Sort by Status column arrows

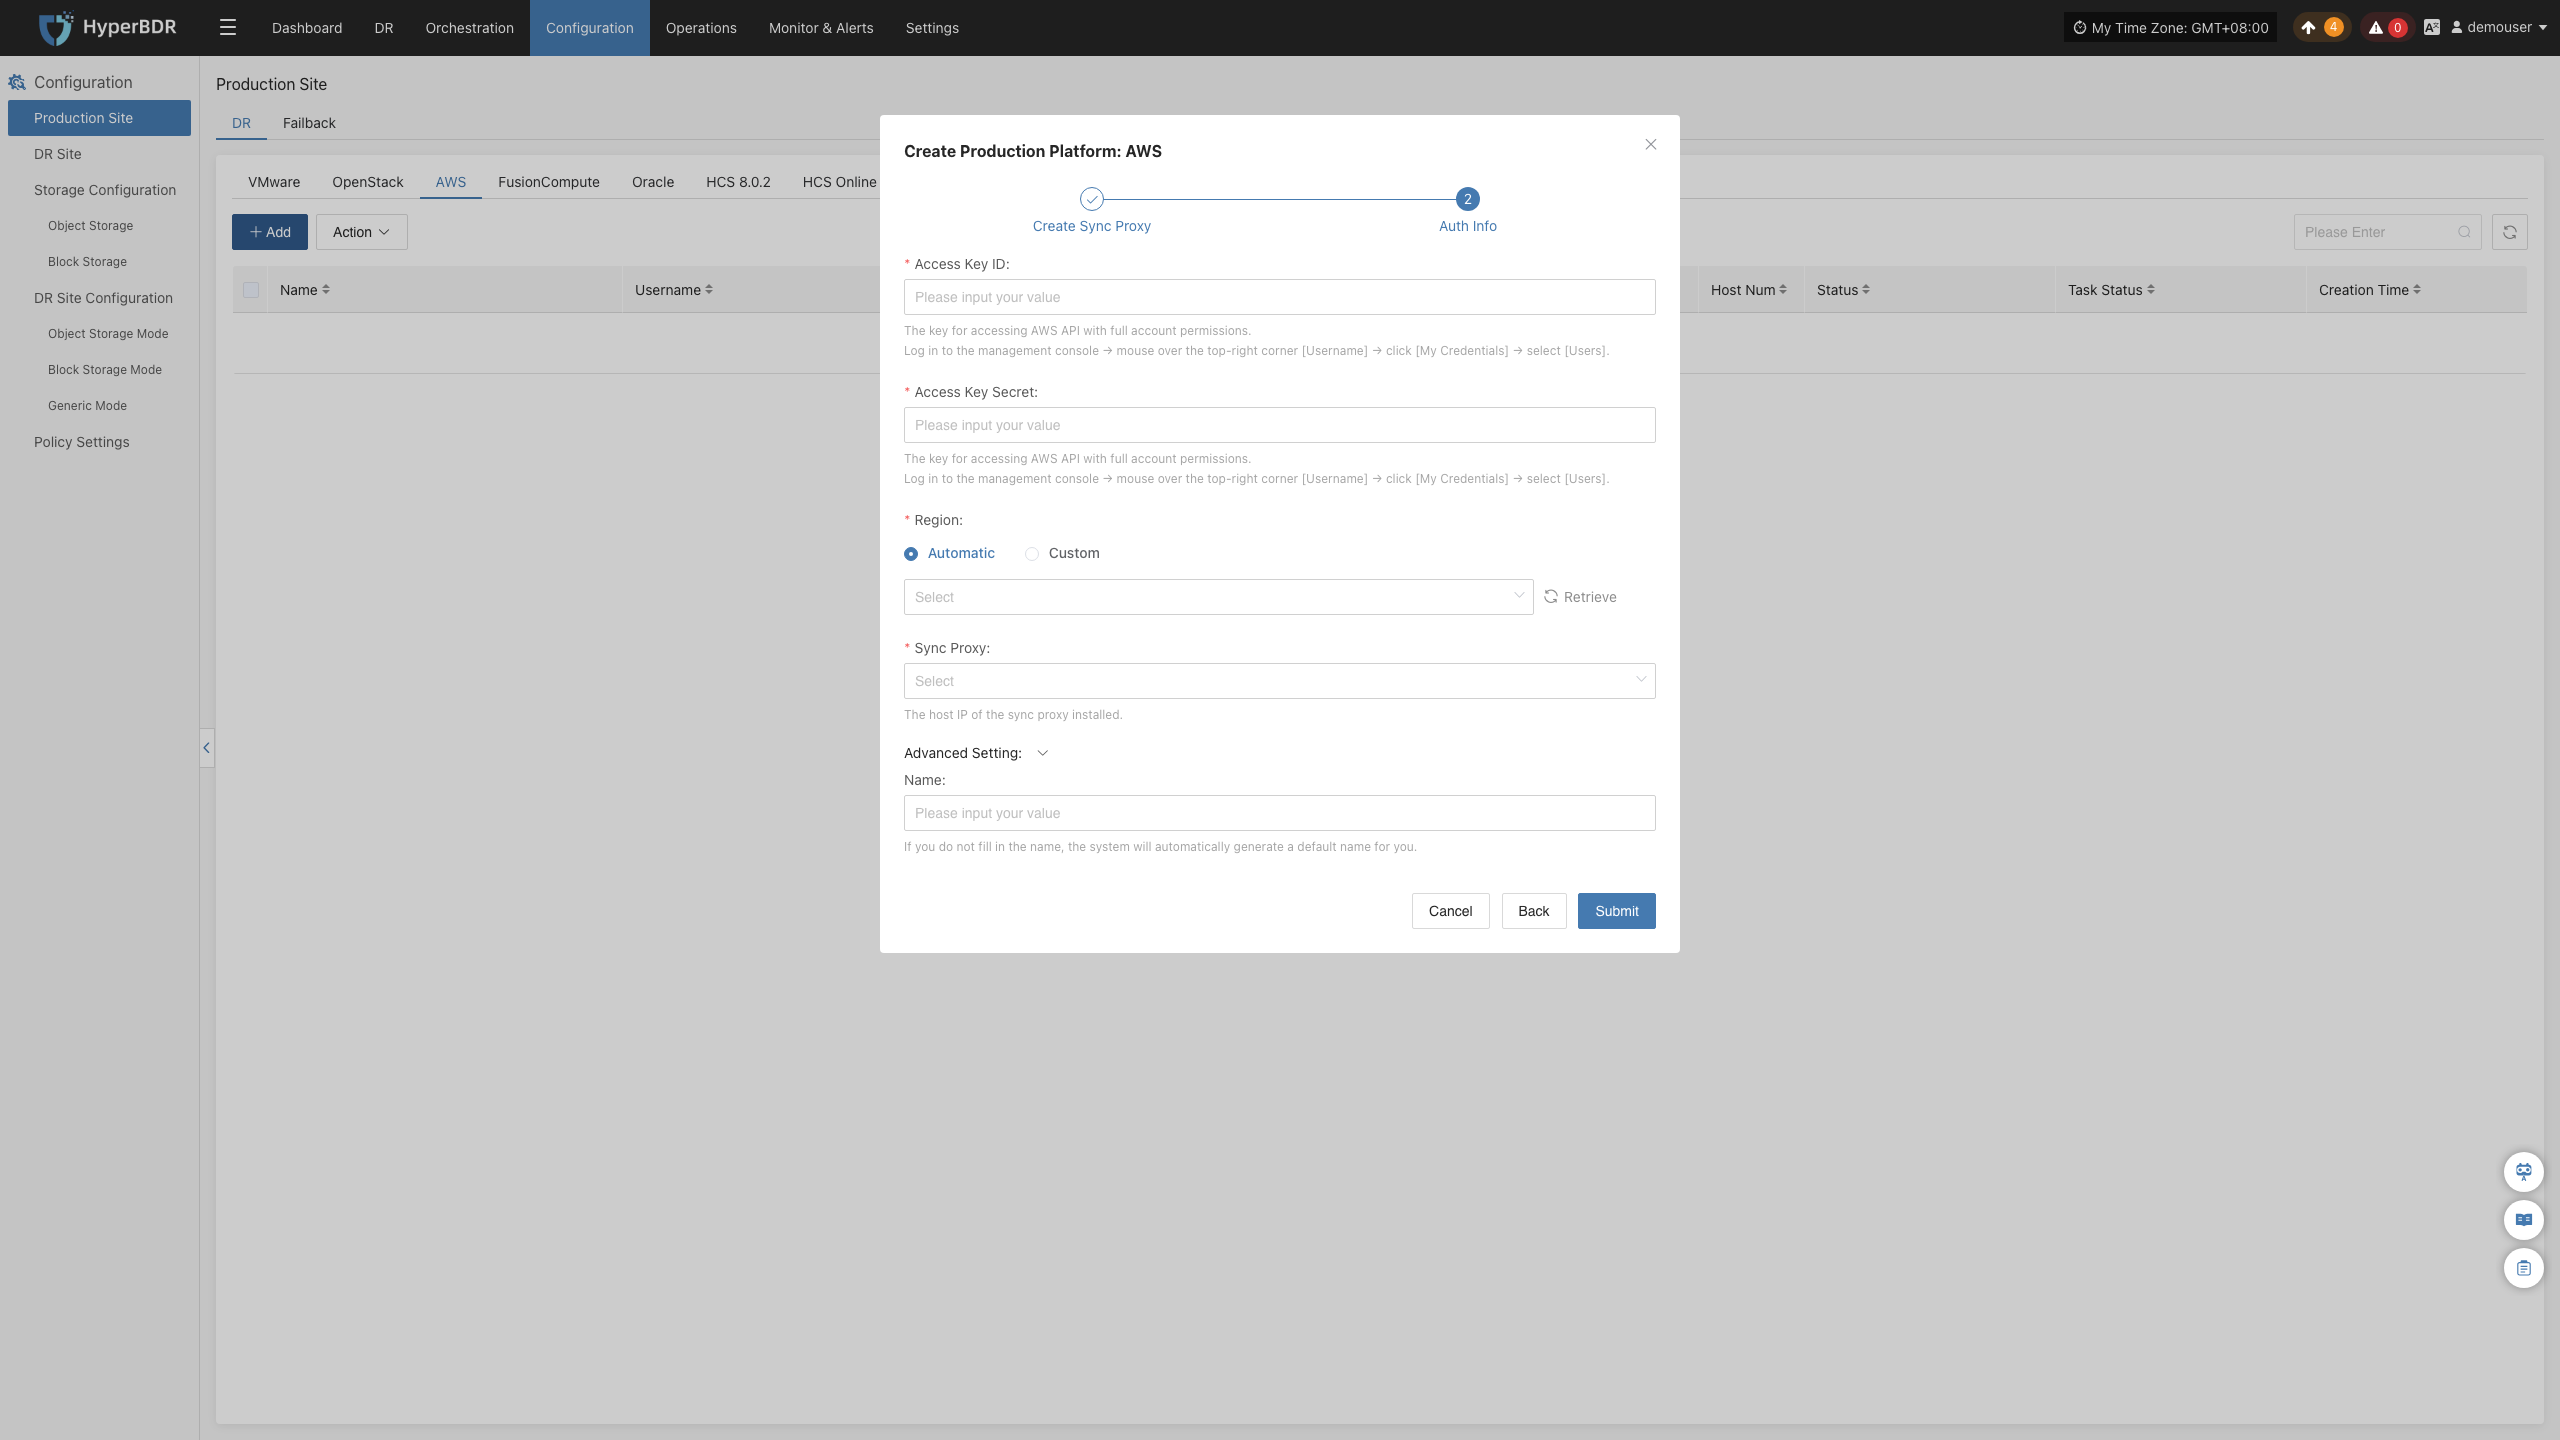click(x=1866, y=290)
